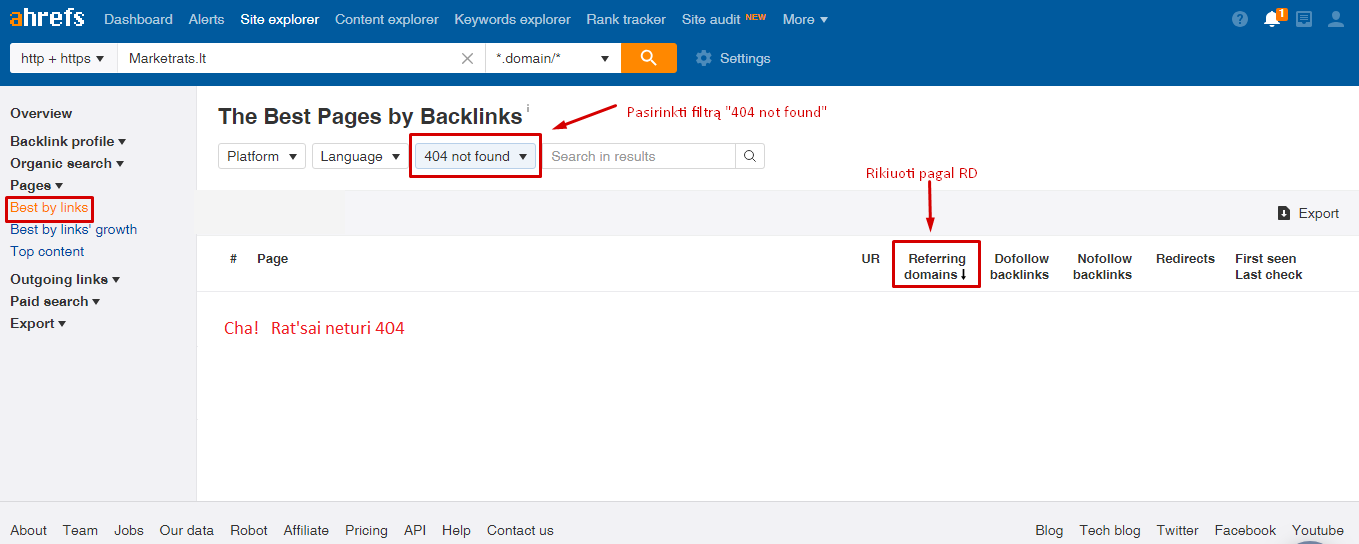This screenshot has height=544, width=1359.
Task: Open Rank tracker
Action: point(626,19)
